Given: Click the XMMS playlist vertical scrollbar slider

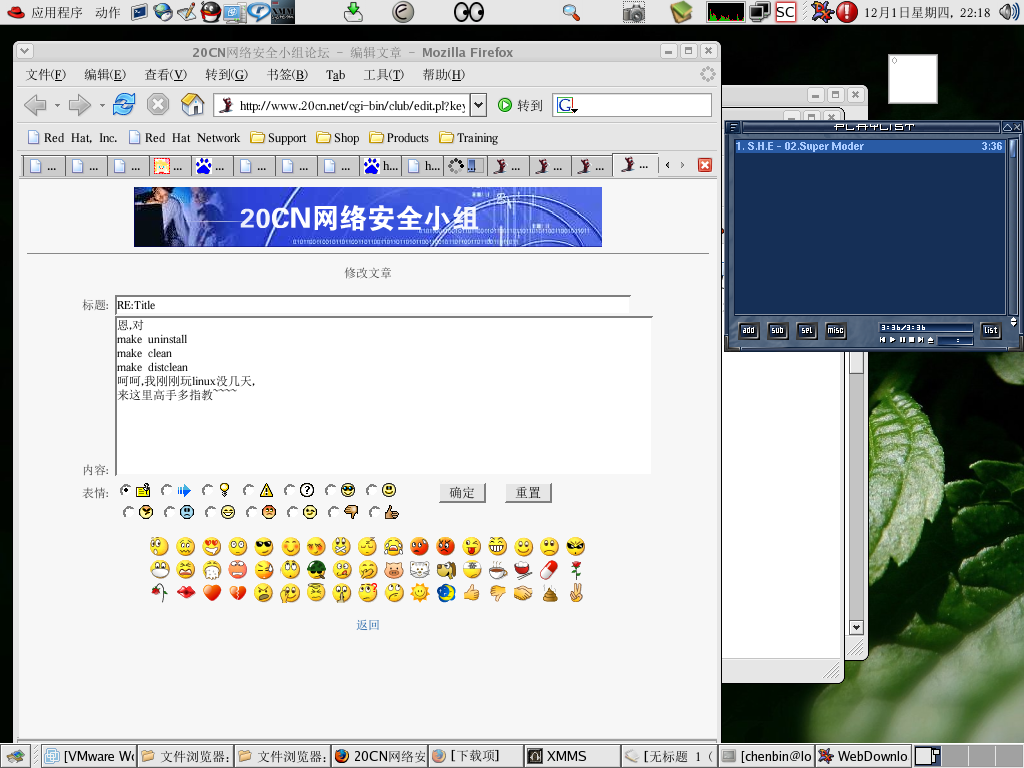Looking at the screenshot, I should coord(1013,149).
